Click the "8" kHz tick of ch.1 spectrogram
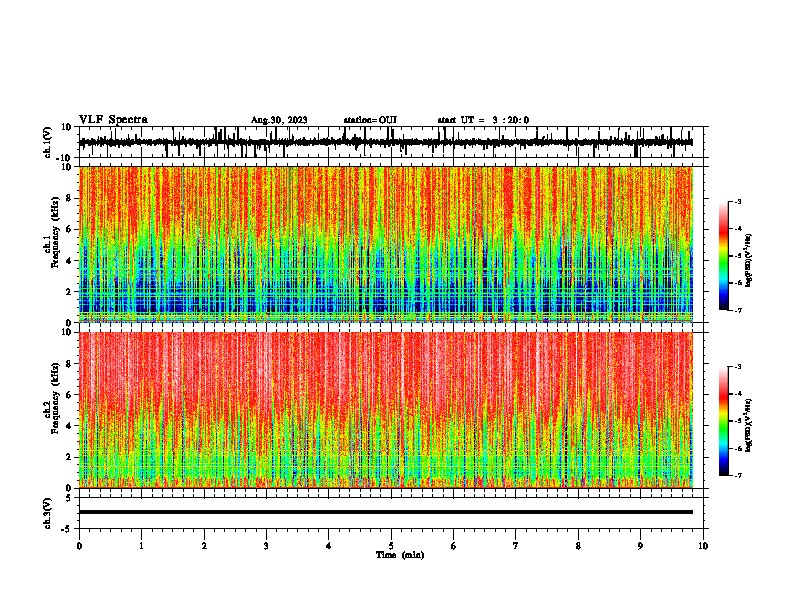The width and height of the screenshot is (792, 612). (70, 198)
